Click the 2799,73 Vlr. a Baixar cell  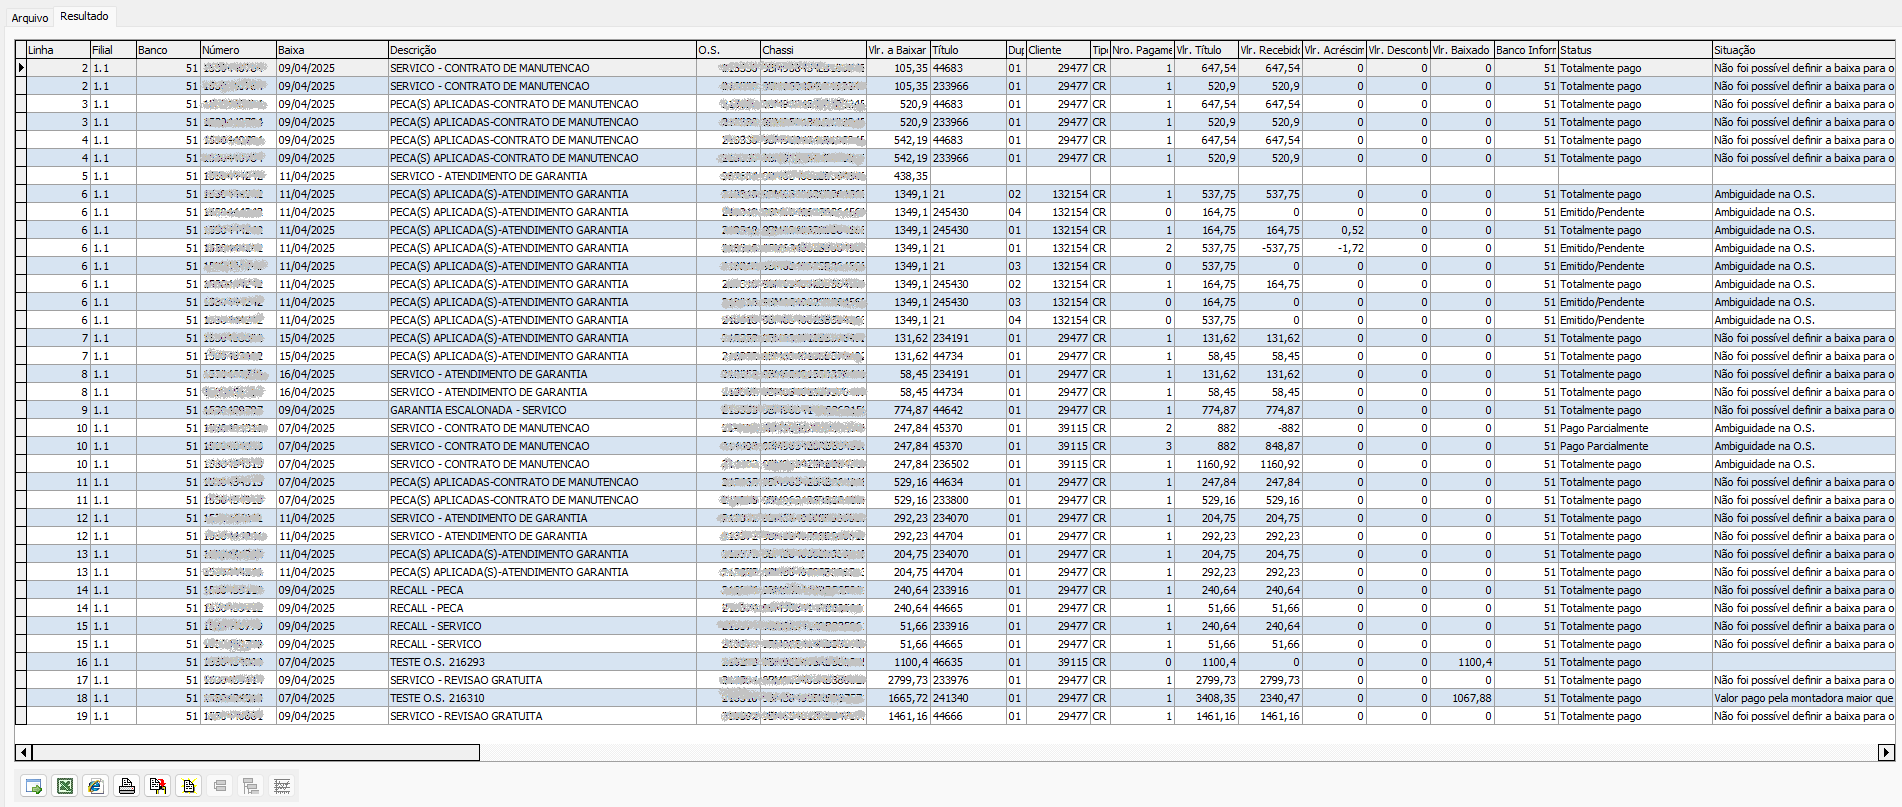898,680
